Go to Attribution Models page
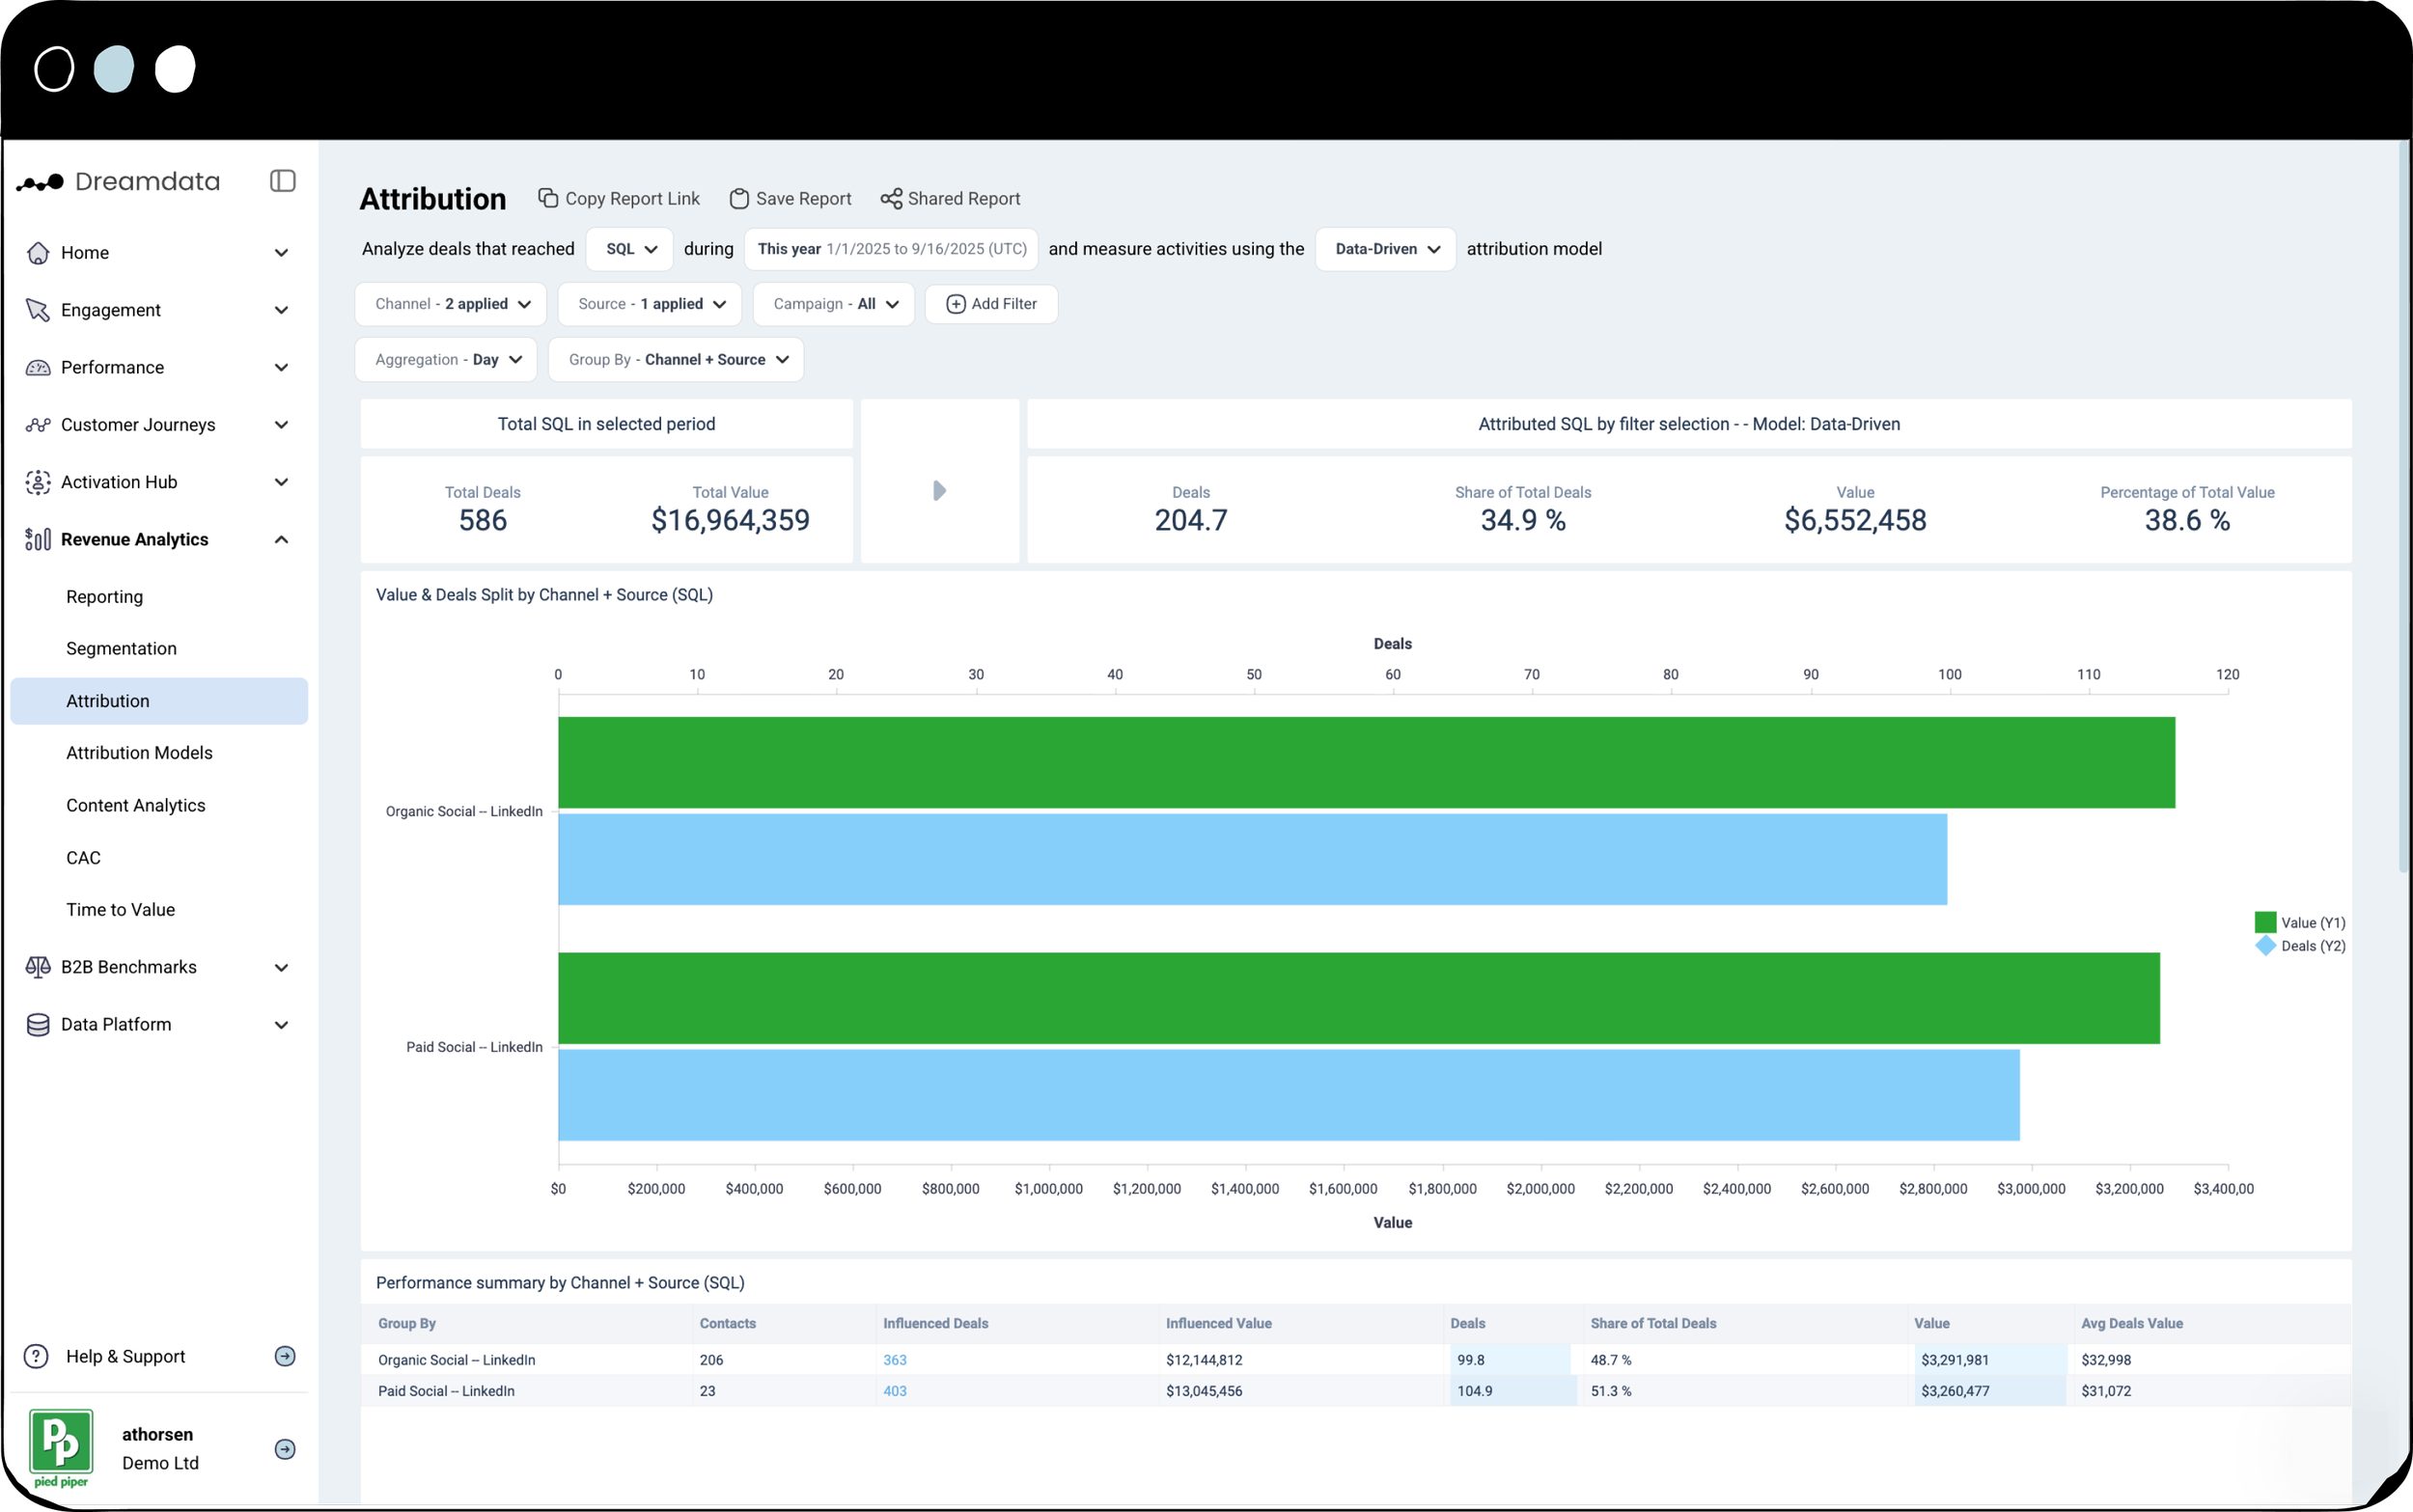The height and width of the screenshot is (1512, 2413). click(139, 753)
